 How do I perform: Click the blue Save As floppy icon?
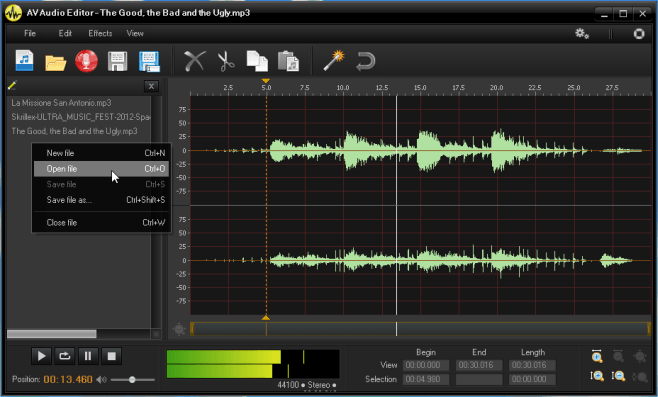[149, 61]
